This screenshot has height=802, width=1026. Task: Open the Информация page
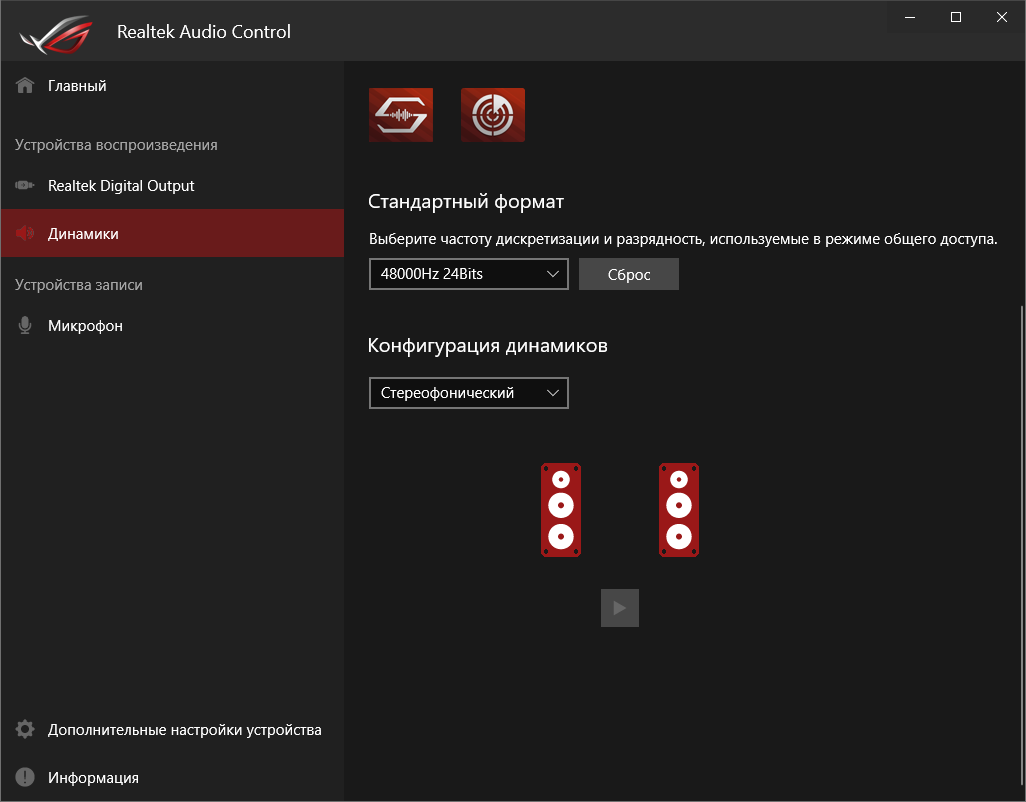(x=93, y=778)
